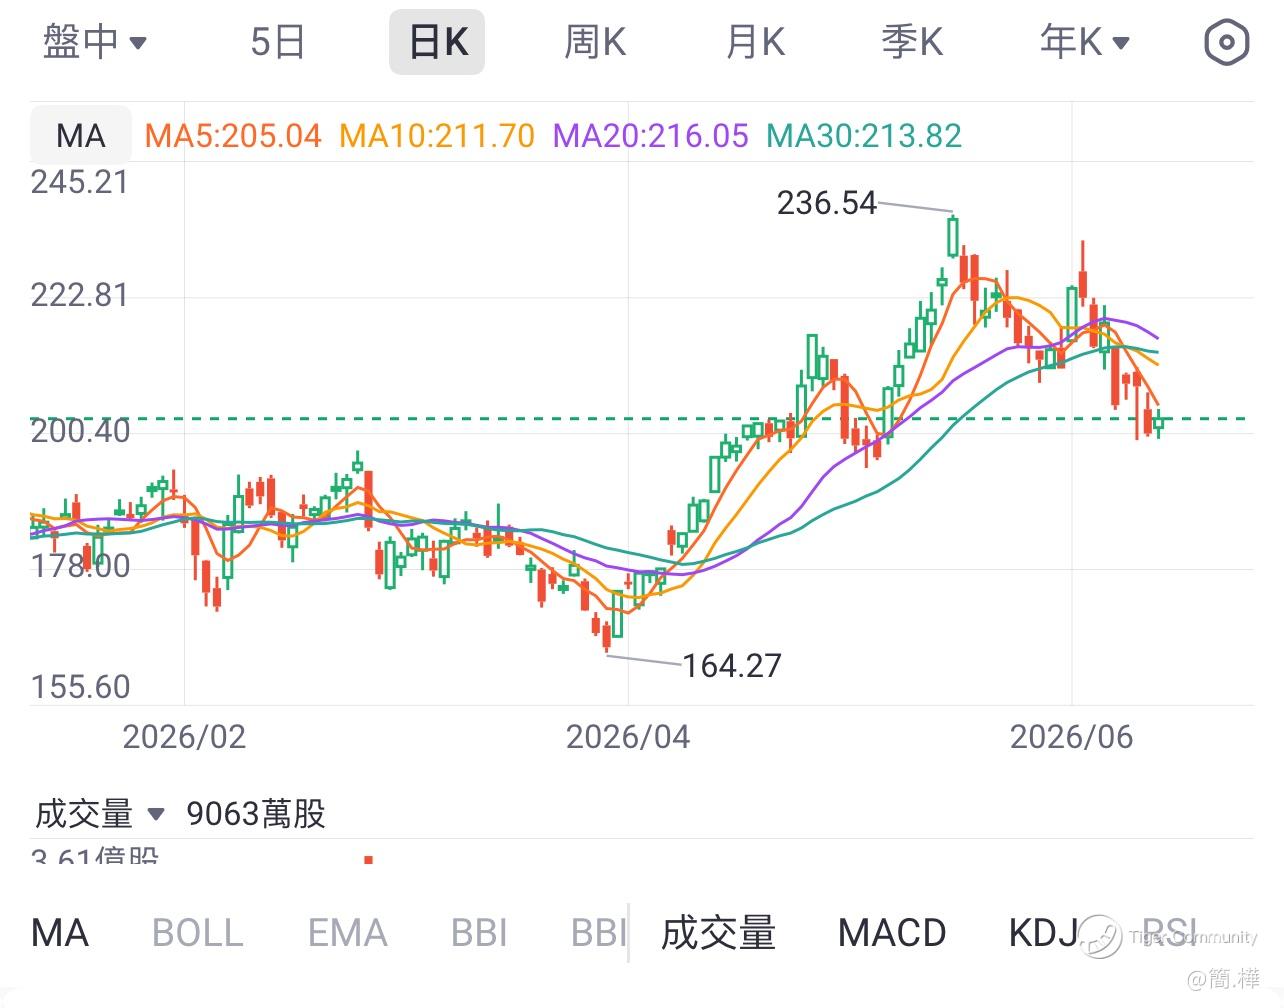The width and height of the screenshot is (1284, 1008).
Task: Open the 成交量 indicator dropdown arrow
Action: (156, 814)
